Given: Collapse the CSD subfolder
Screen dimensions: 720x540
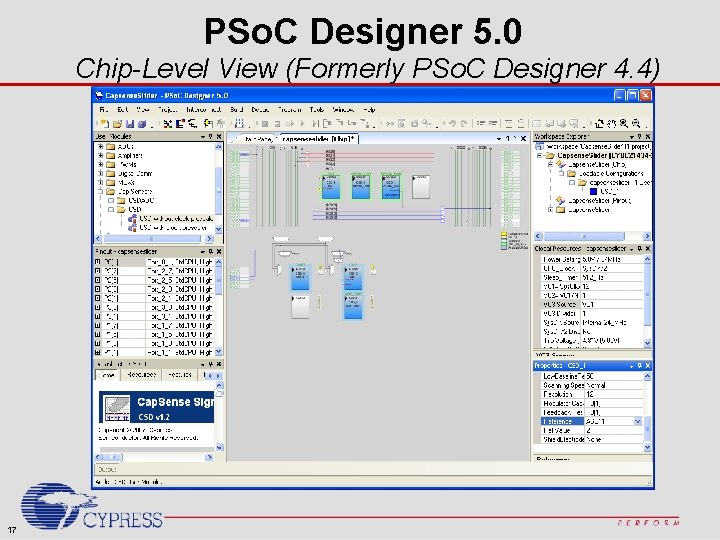Looking at the screenshot, I should click(x=111, y=209).
